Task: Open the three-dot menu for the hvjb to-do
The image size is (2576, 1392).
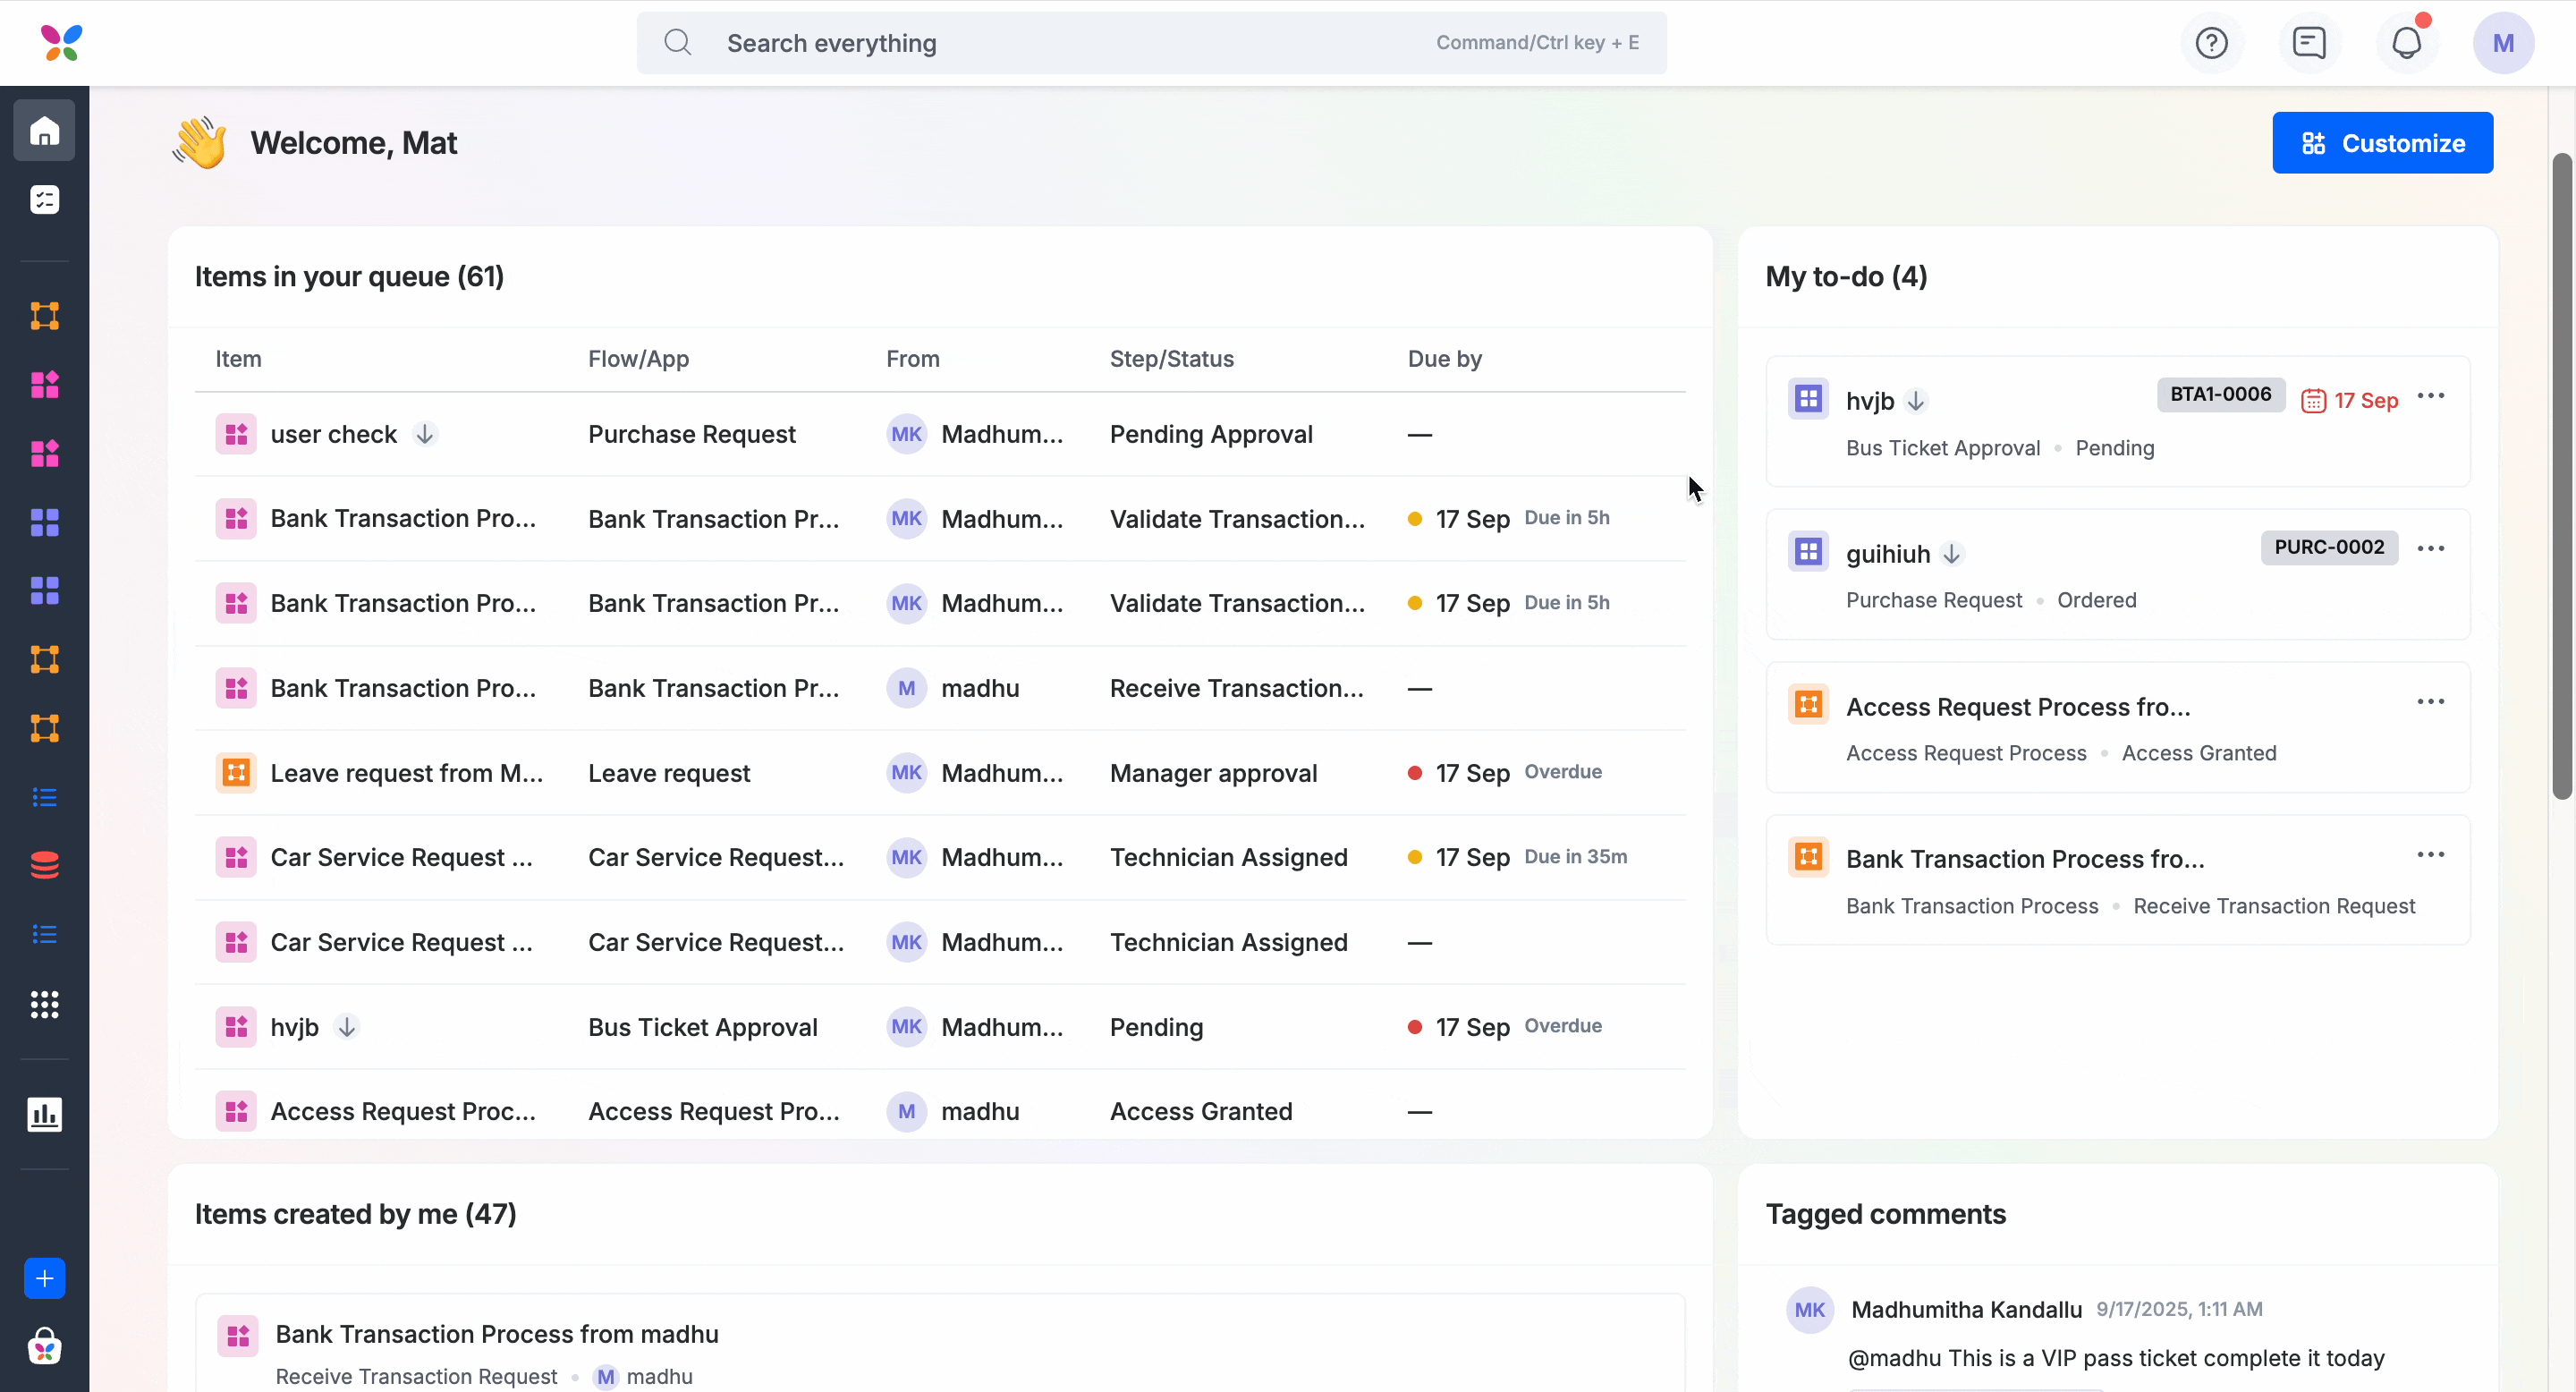Action: tap(2430, 396)
